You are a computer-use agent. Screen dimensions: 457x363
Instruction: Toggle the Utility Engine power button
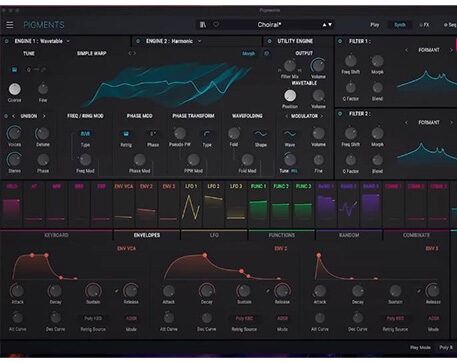click(269, 41)
